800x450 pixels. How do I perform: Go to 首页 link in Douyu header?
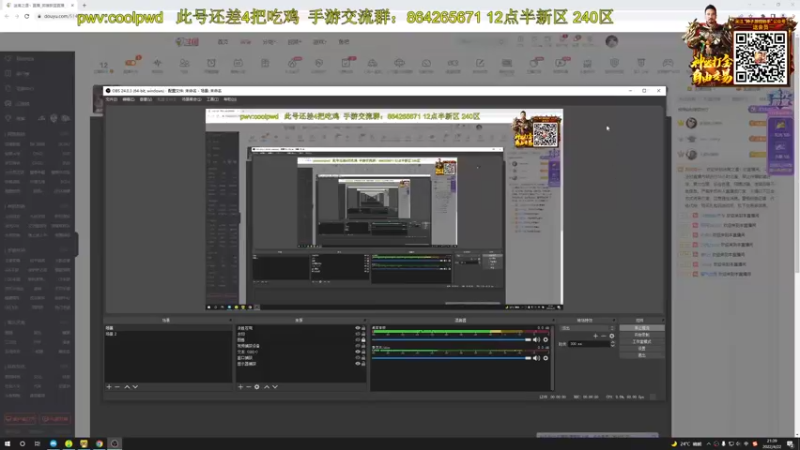tap(223, 42)
